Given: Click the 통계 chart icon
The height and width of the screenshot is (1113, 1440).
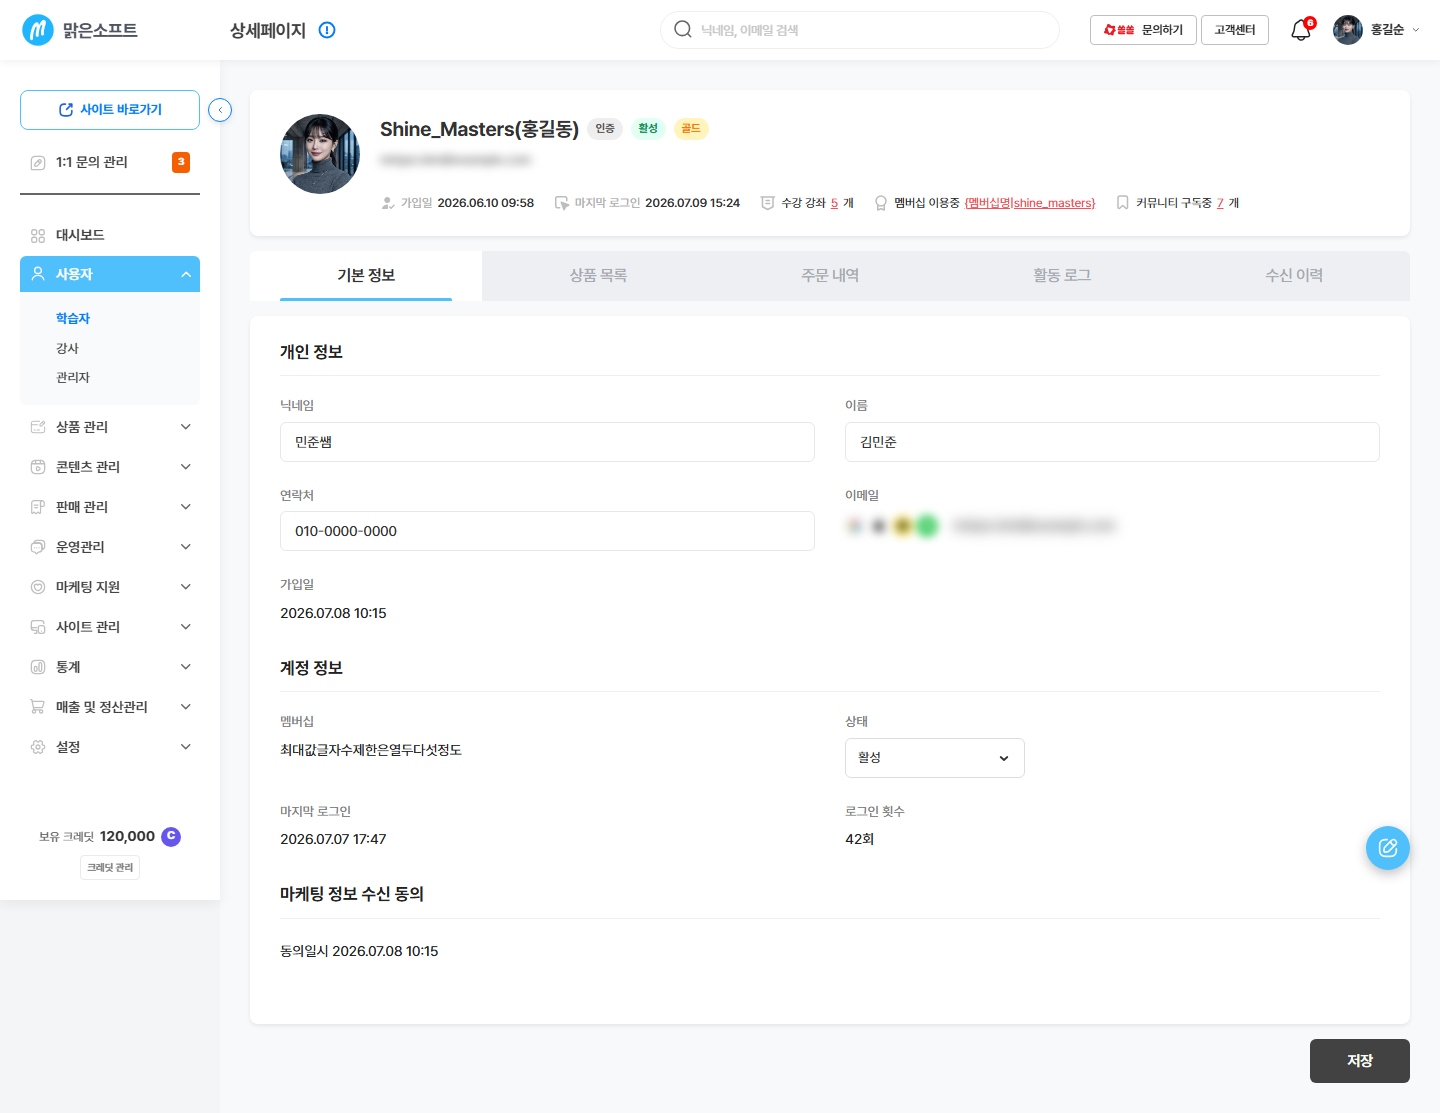Looking at the screenshot, I should [x=38, y=667].
